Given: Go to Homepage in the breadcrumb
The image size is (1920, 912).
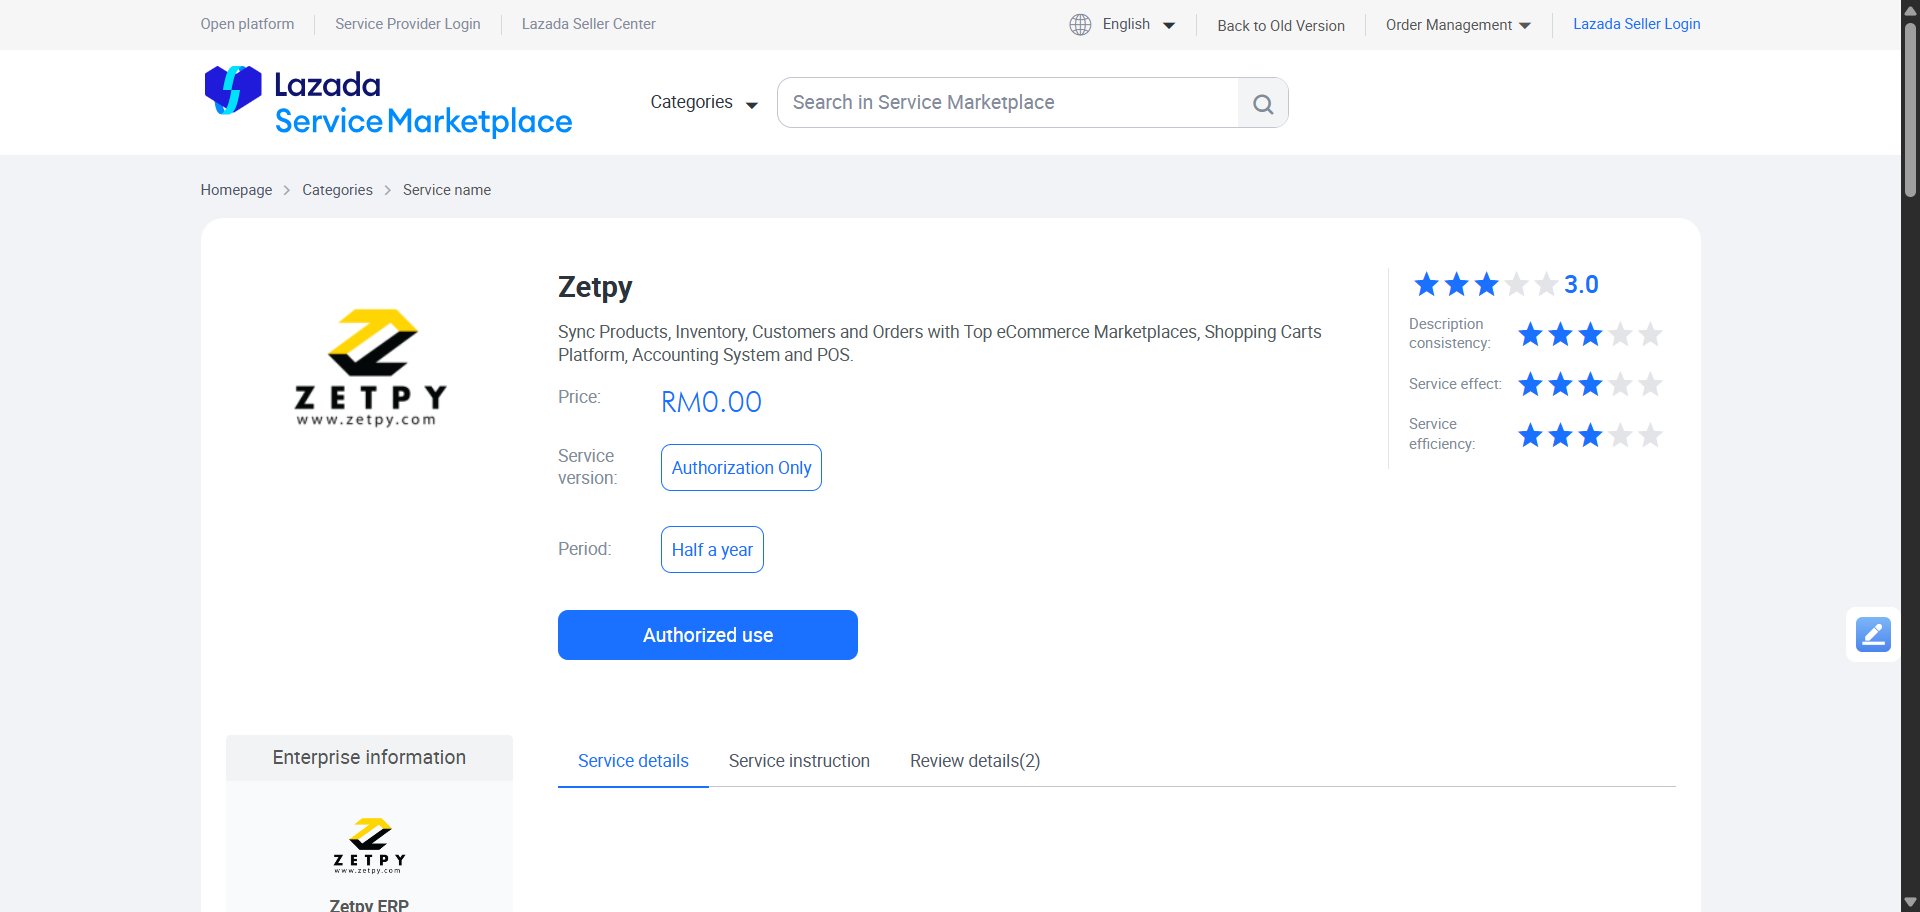Looking at the screenshot, I should tap(236, 190).
